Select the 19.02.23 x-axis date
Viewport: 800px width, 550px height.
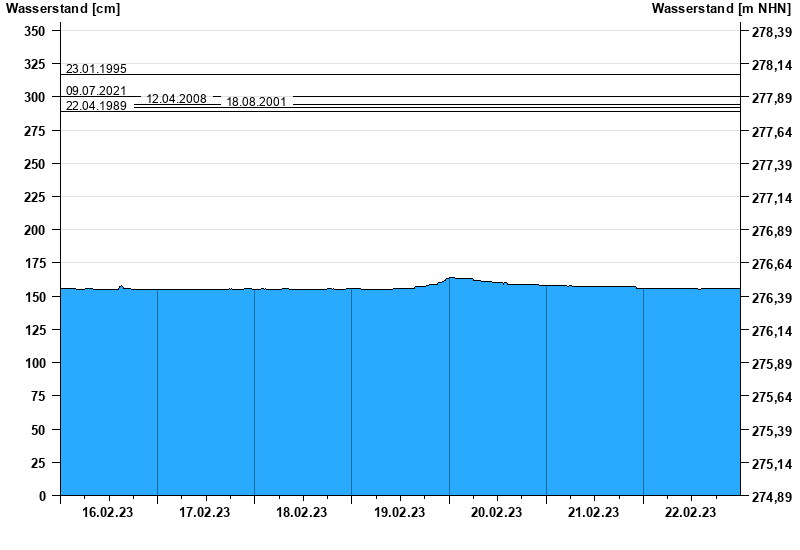coord(399,513)
